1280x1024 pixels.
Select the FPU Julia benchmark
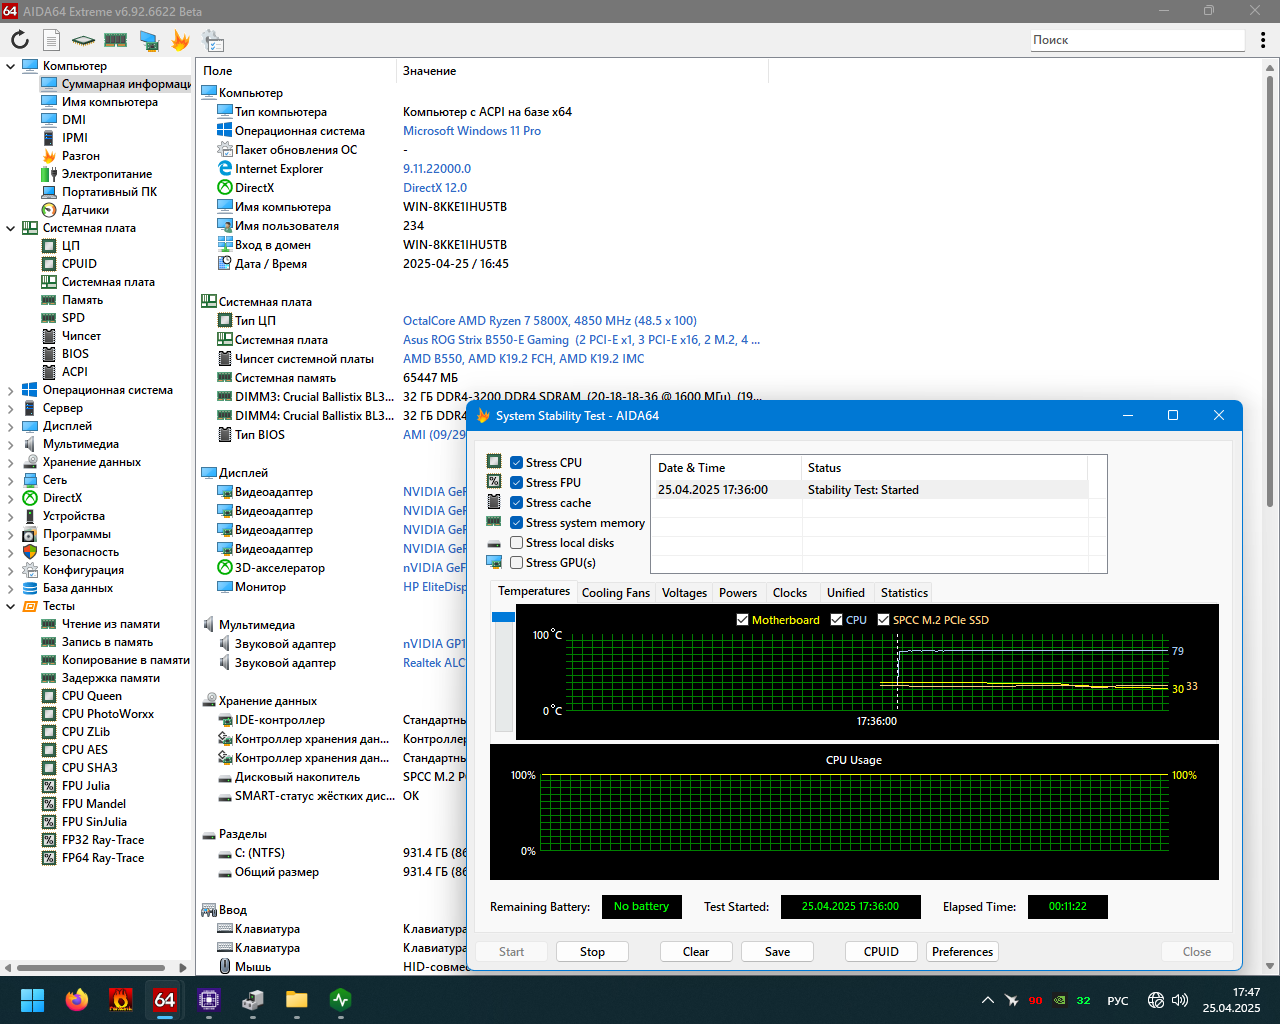click(86, 786)
